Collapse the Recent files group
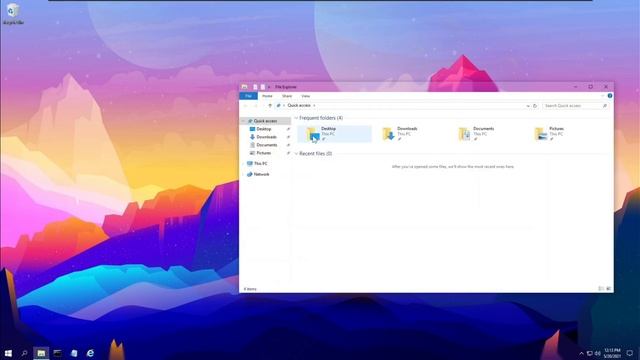 coord(296,154)
